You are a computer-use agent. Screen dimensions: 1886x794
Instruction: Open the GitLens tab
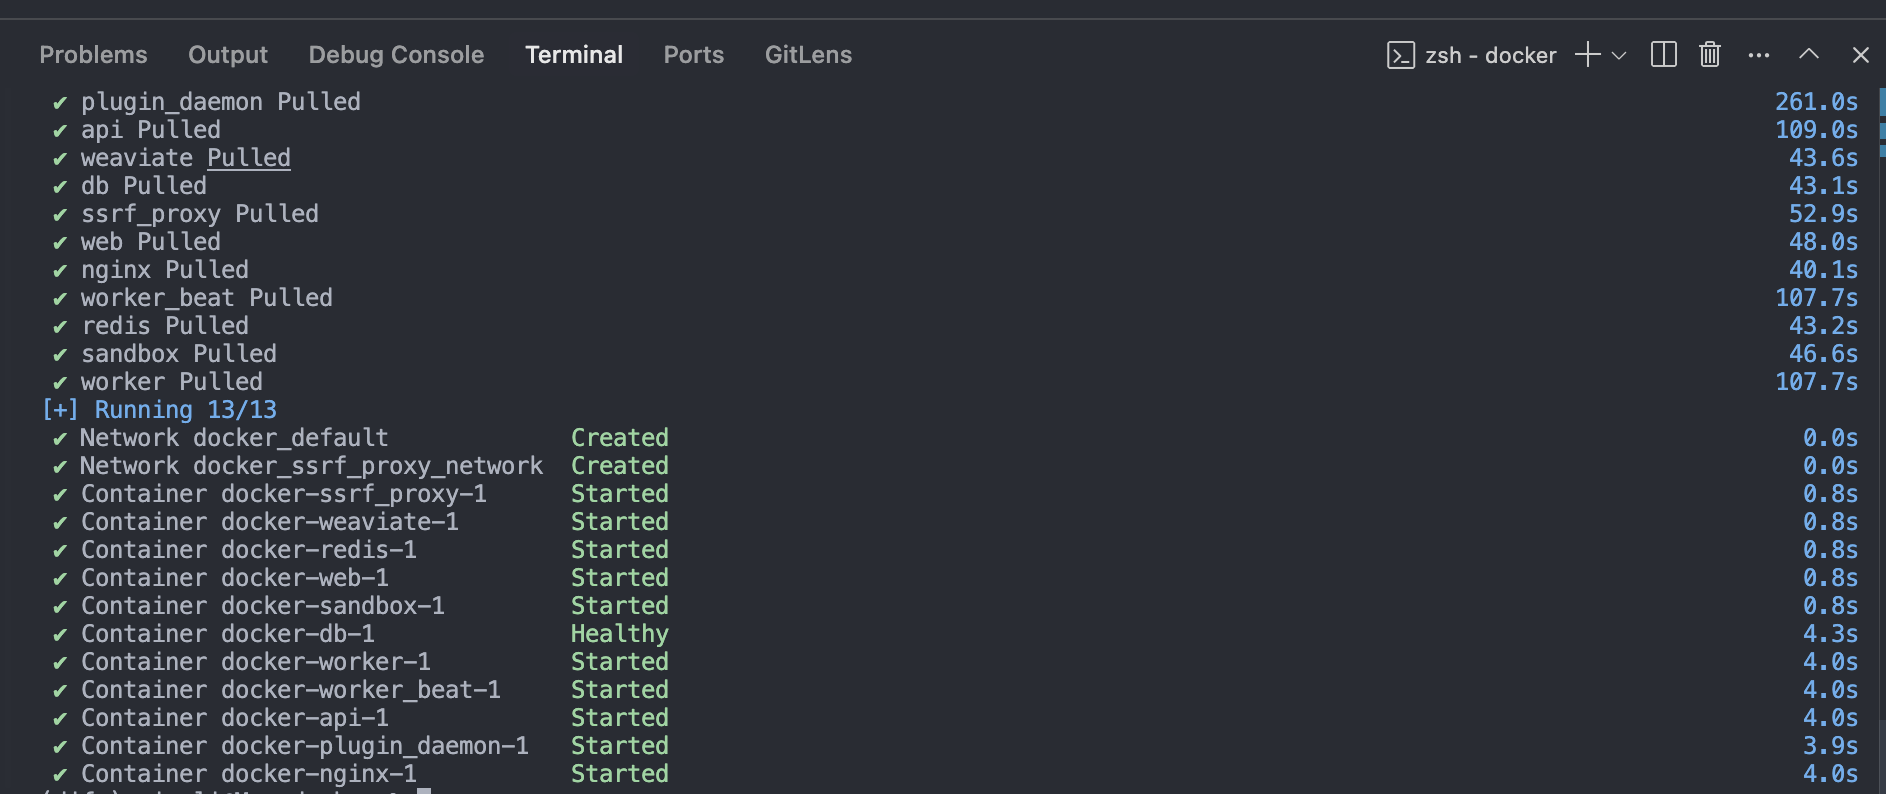point(808,55)
